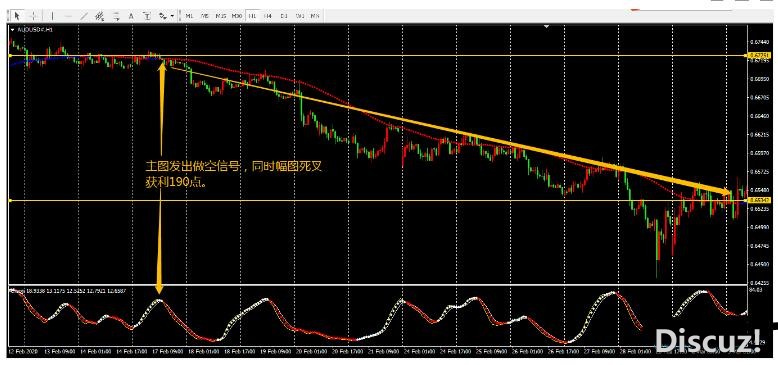Switch chart to M5 timeframe

point(204,15)
